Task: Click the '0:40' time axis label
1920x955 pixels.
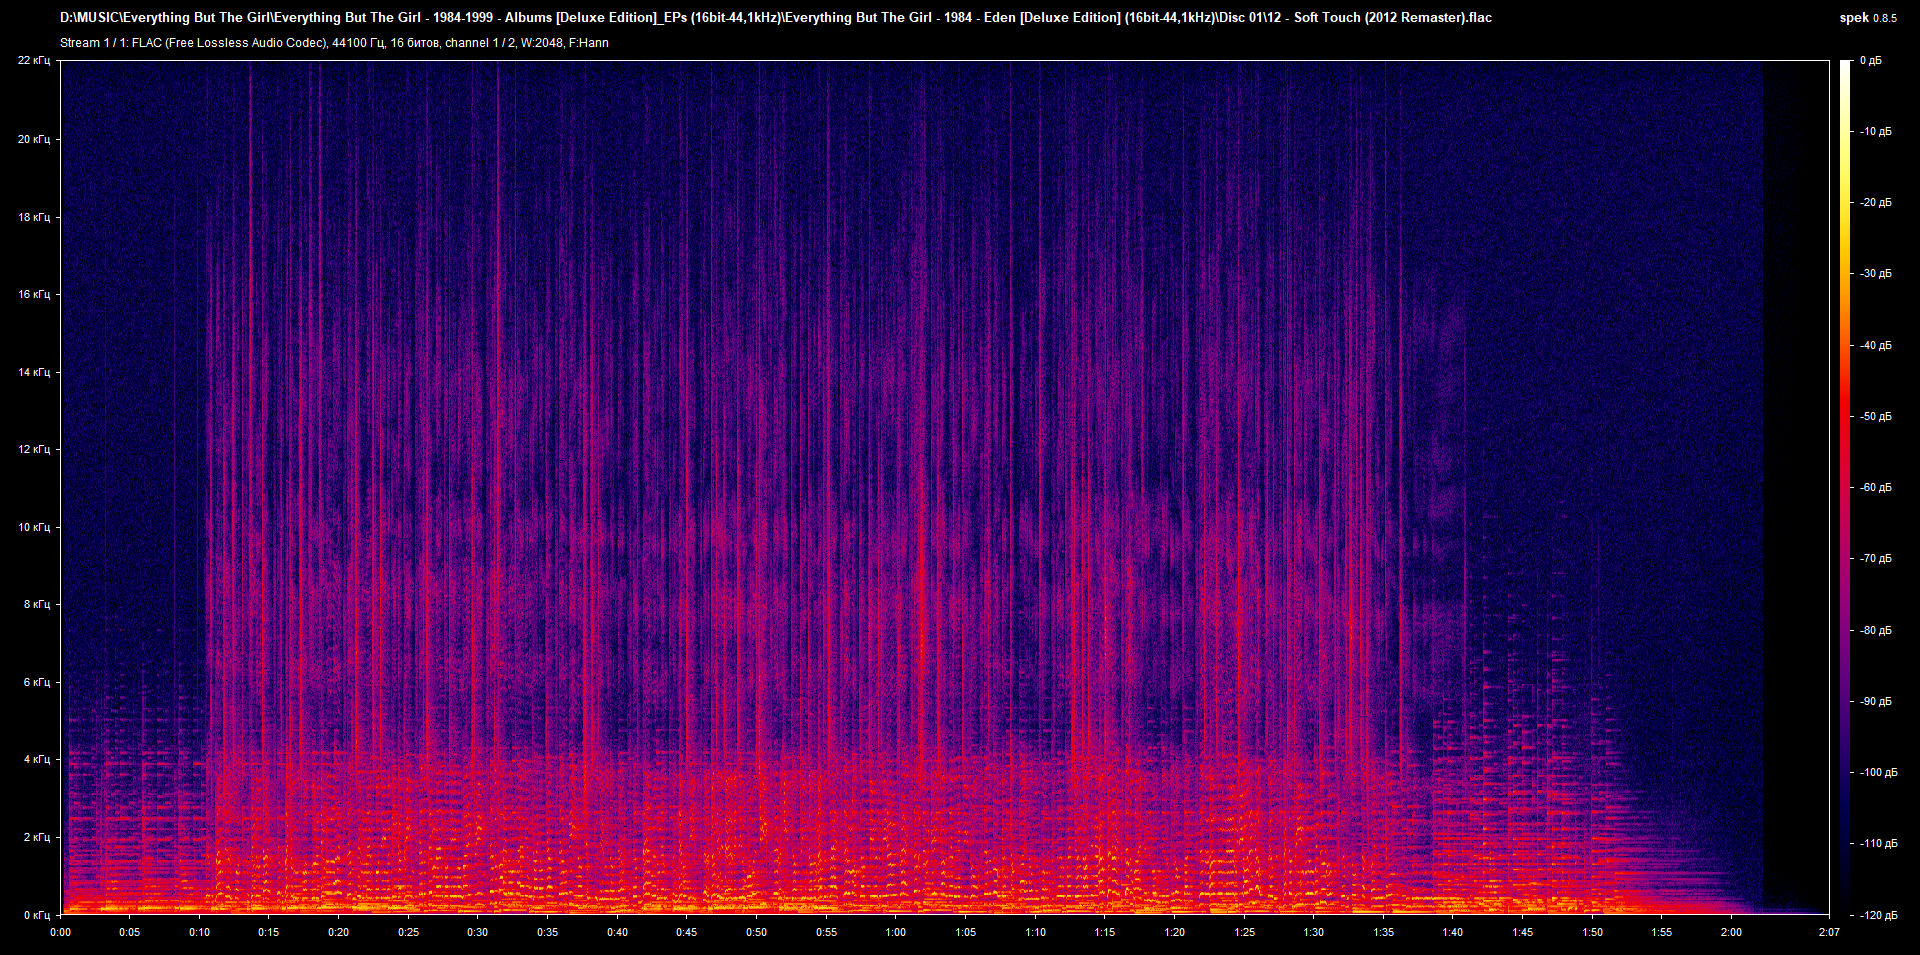Action: coord(618,932)
